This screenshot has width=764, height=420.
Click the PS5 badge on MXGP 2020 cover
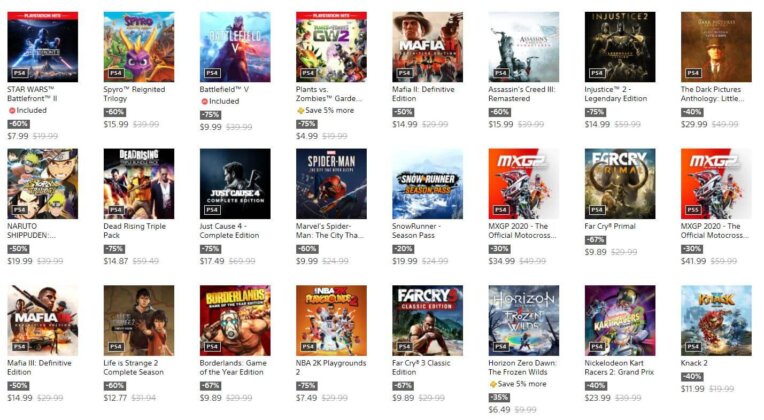[x=693, y=210]
